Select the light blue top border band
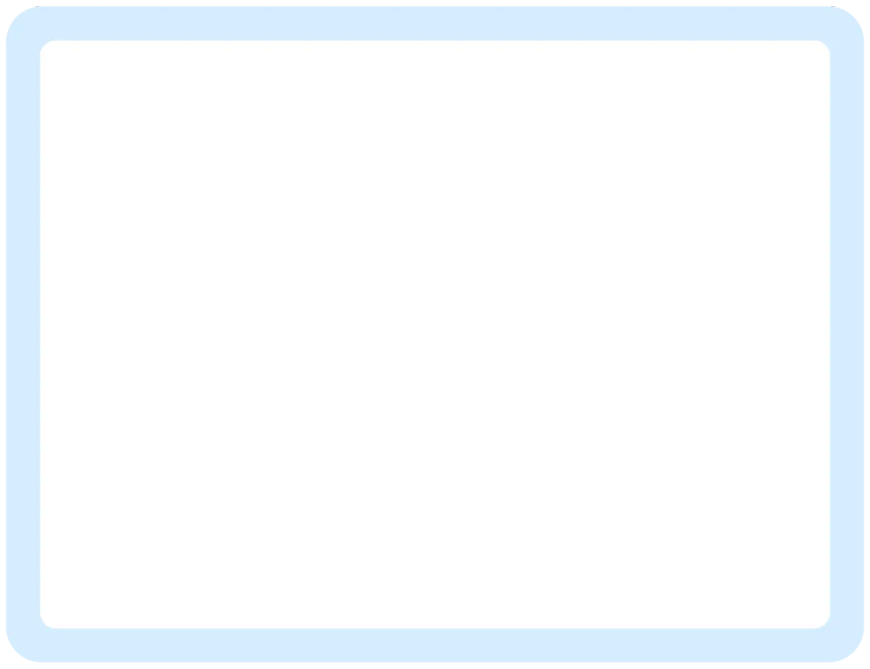 click(x=435, y=23)
